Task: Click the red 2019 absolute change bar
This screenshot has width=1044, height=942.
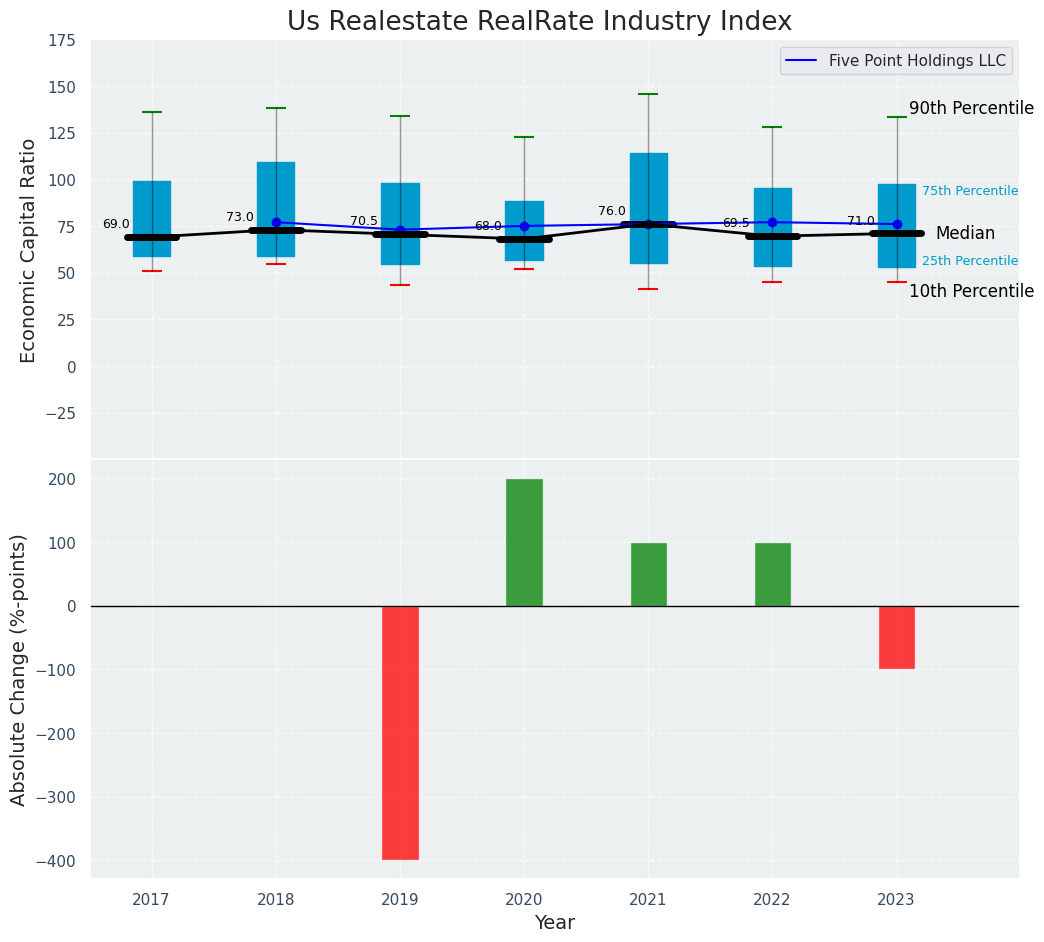Action: tap(400, 732)
